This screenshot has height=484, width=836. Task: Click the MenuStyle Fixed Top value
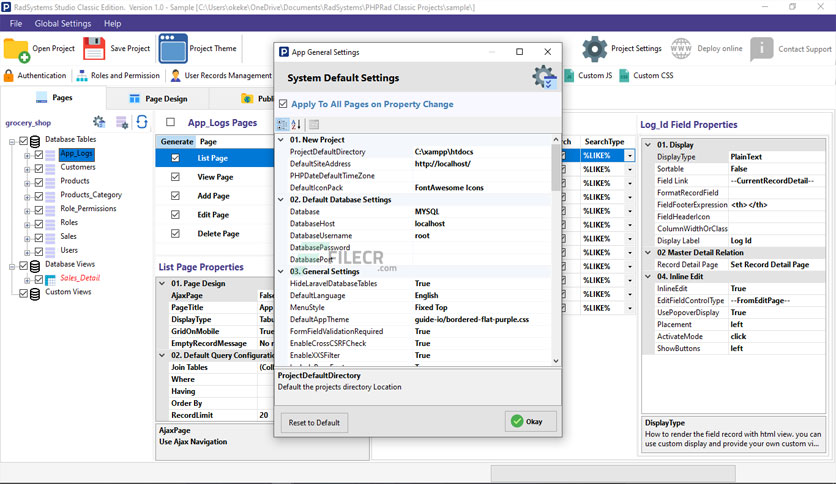(x=431, y=308)
